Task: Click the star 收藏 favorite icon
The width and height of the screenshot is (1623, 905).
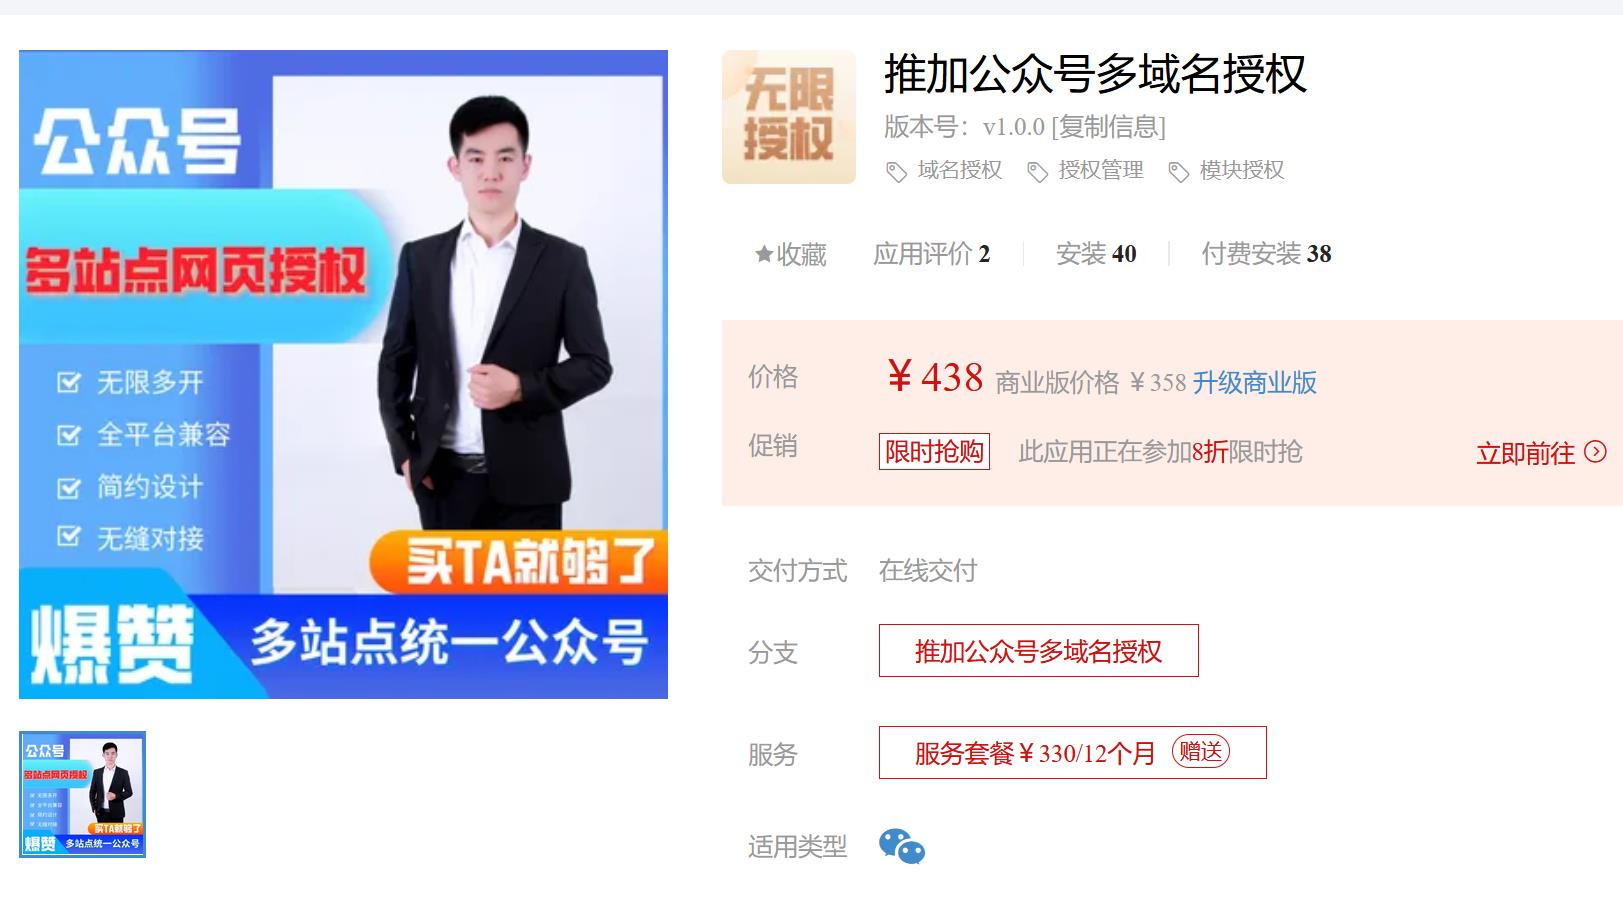Action: pyautogui.click(x=763, y=254)
